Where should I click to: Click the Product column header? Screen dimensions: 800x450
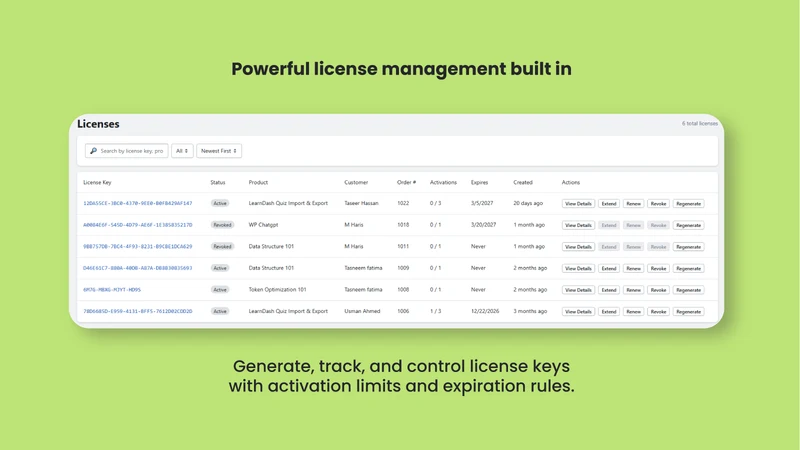coord(258,182)
